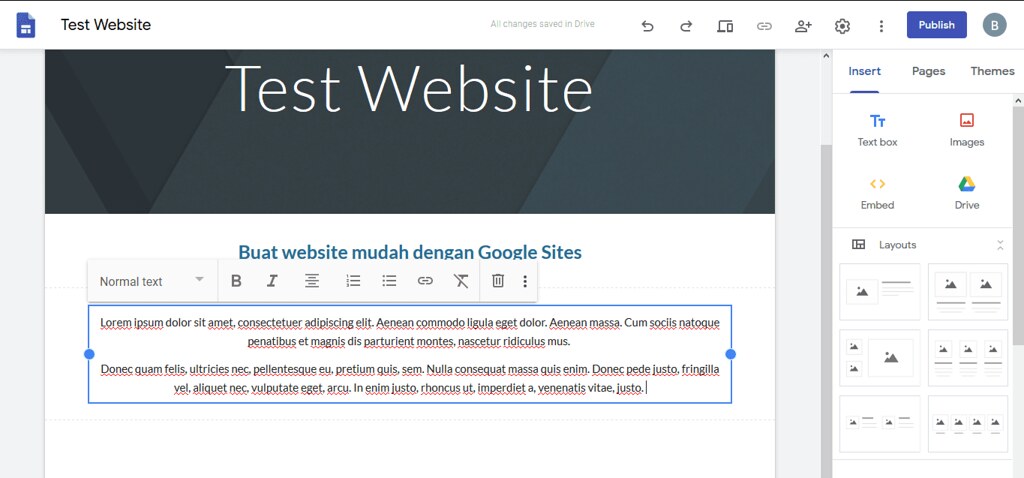
Task: Choose layout with one image and text
Action: [x=880, y=292]
